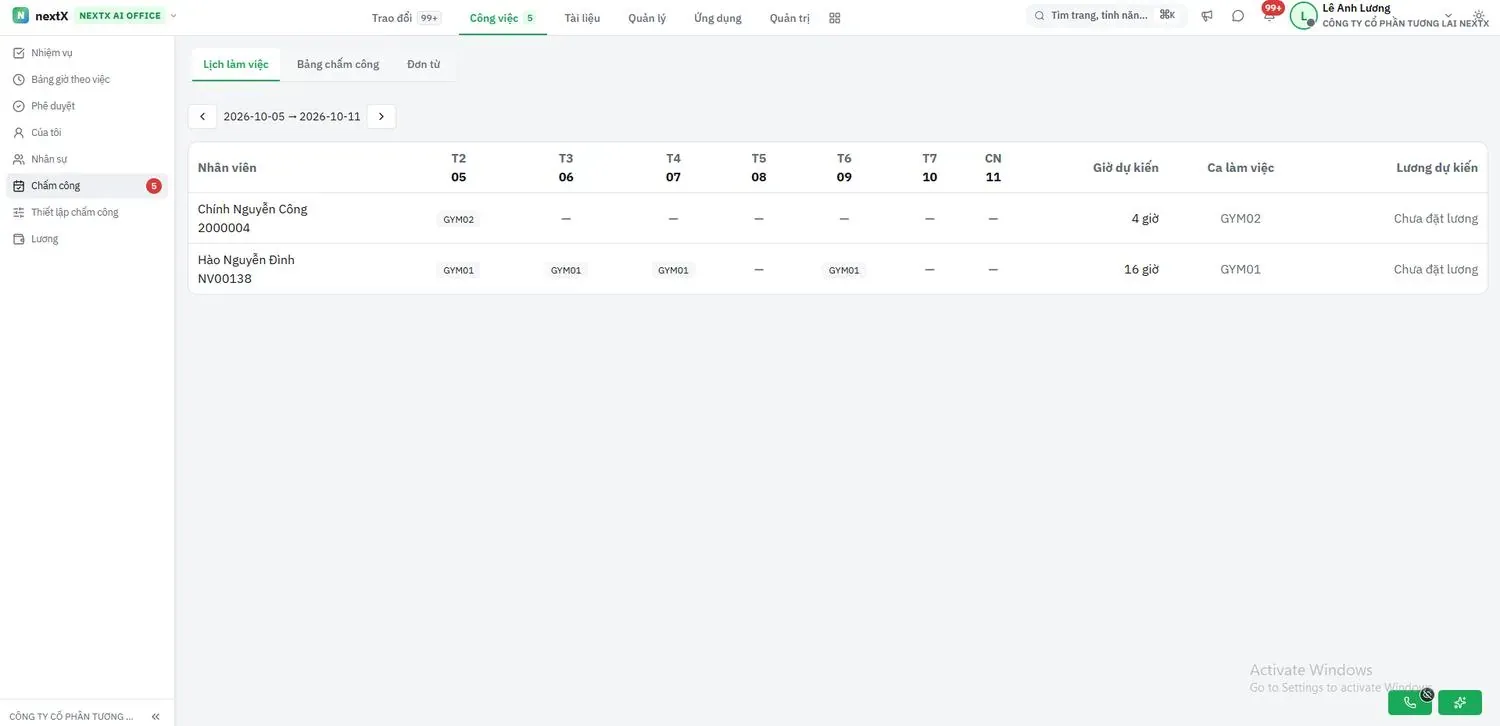Go to the next week
Viewport: 1500px width, 726px height.
pyautogui.click(x=381, y=117)
